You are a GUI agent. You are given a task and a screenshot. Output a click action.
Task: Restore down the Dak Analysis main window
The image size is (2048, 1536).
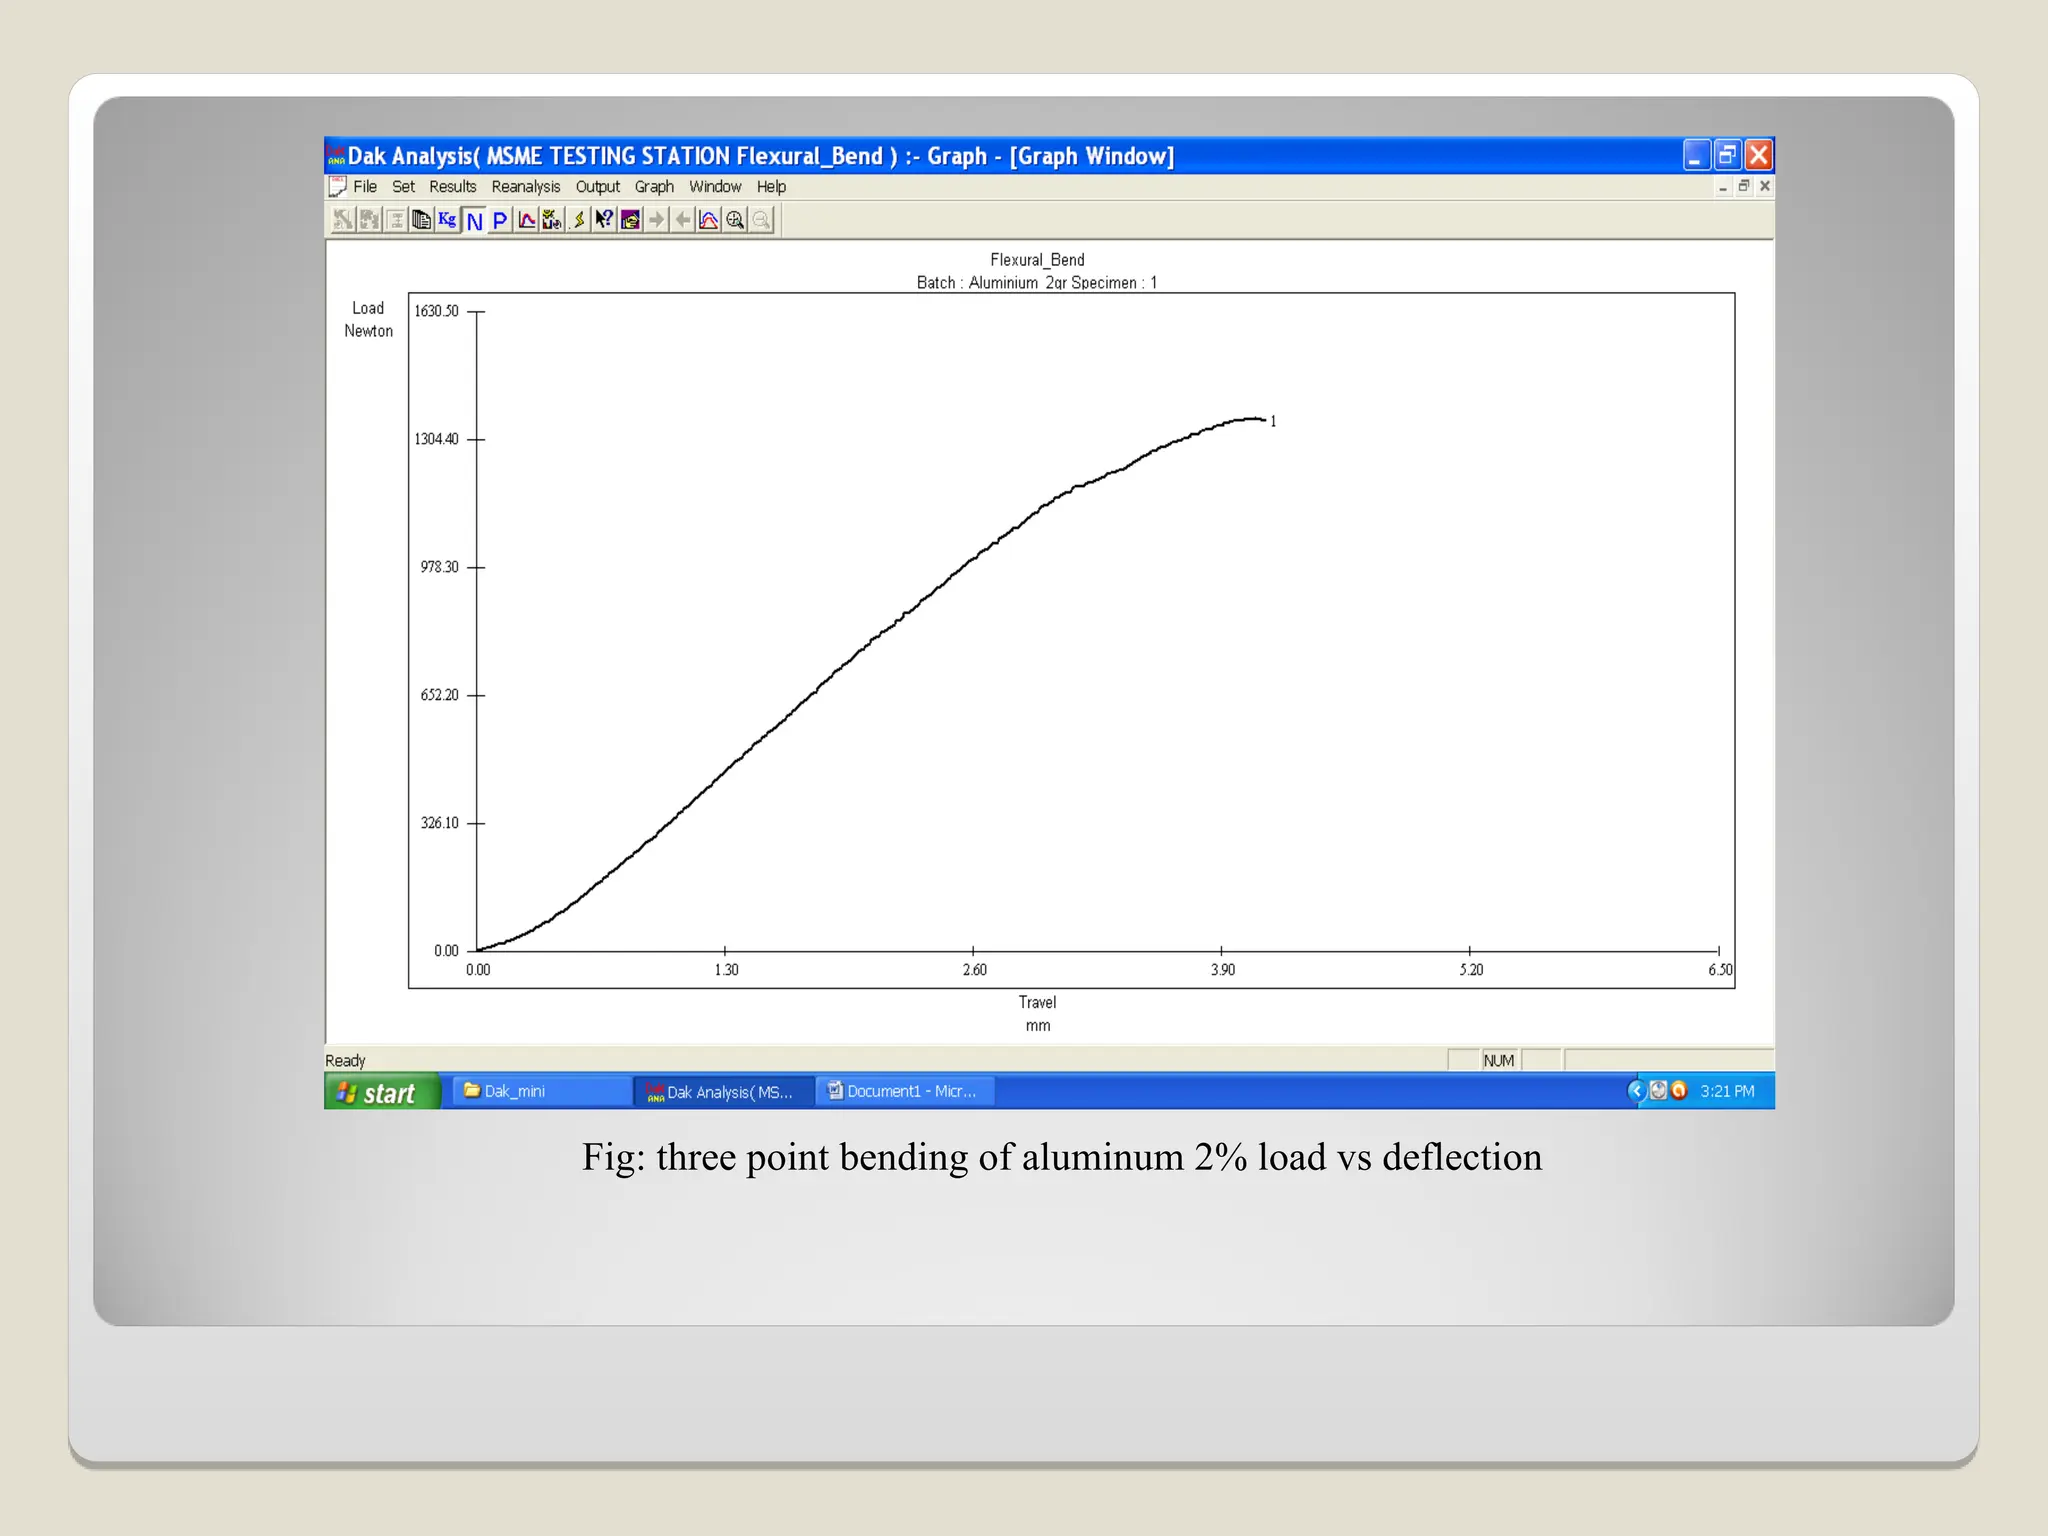pyautogui.click(x=1727, y=155)
